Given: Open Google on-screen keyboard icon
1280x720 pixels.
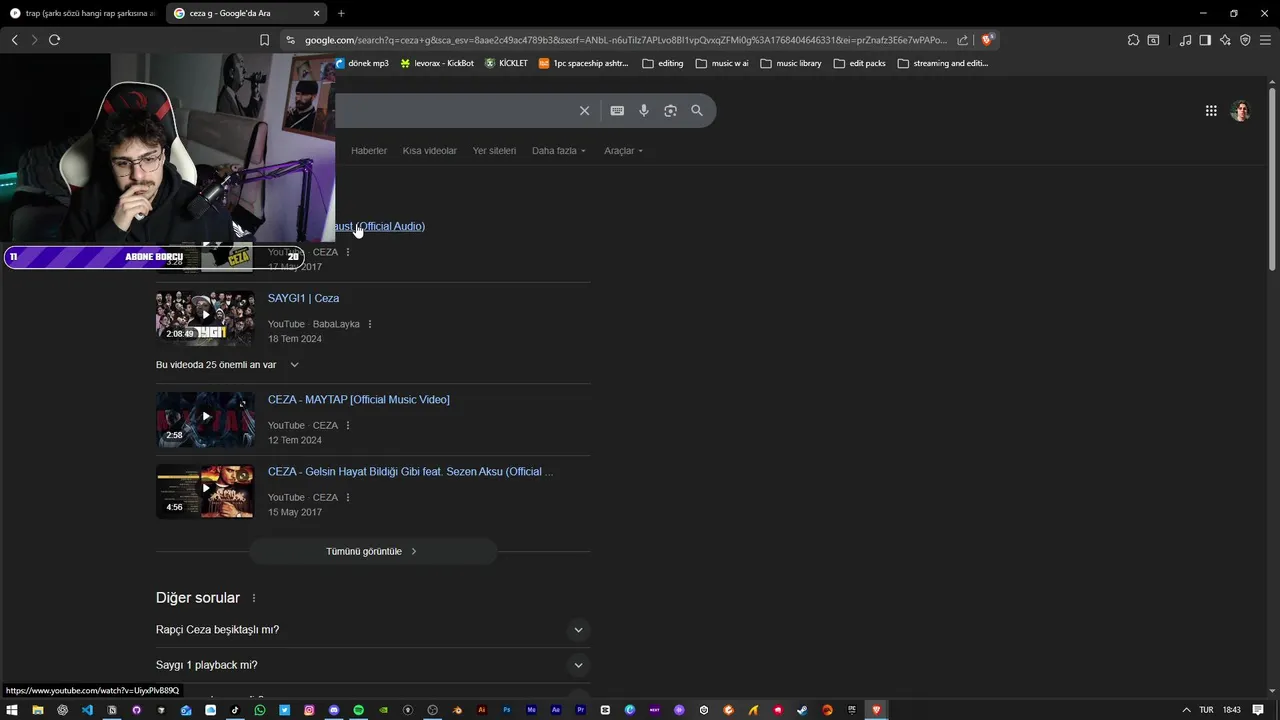Looking at the screenshot, I should 617,111.
